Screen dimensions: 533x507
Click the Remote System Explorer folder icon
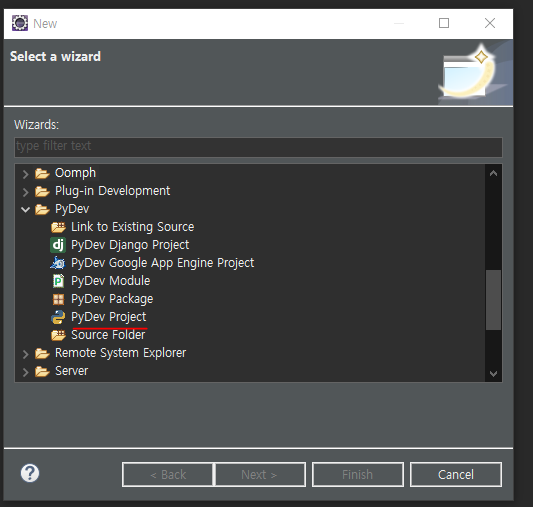coord(42,353)
